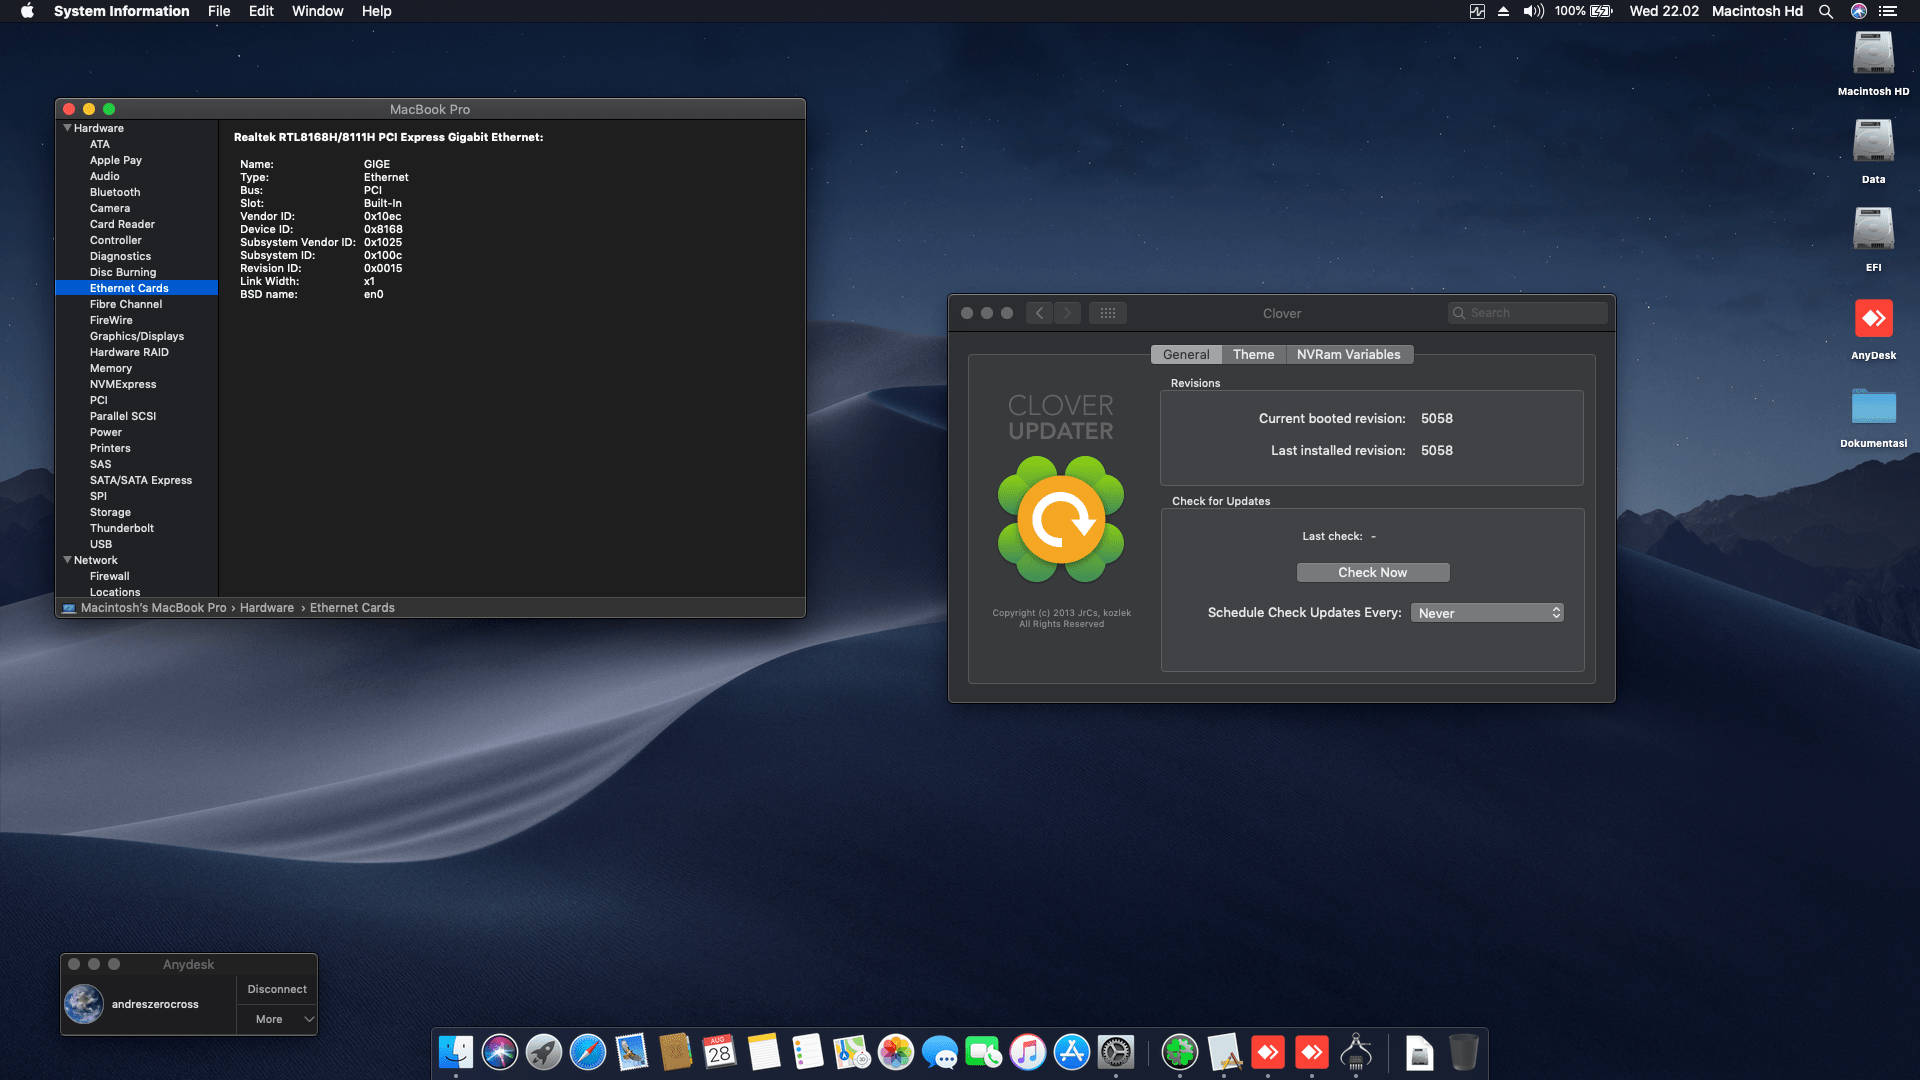Viewport: 1920px width, 1080px height.
Task: Select Thunderbolt in the sidebar
Action: tap(122, 528)
